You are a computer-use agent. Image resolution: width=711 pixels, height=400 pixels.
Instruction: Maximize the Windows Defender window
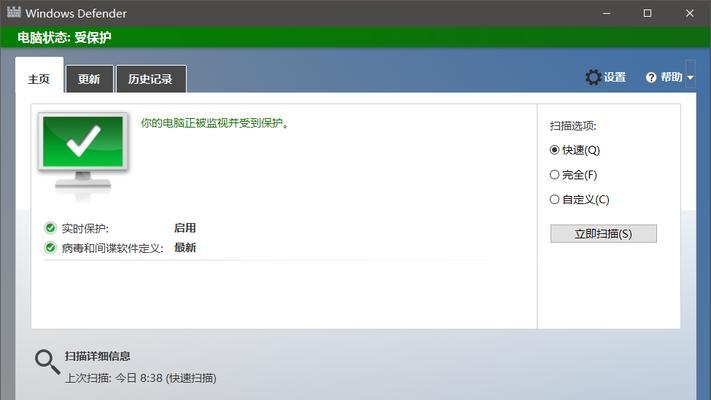click(648, 13)
